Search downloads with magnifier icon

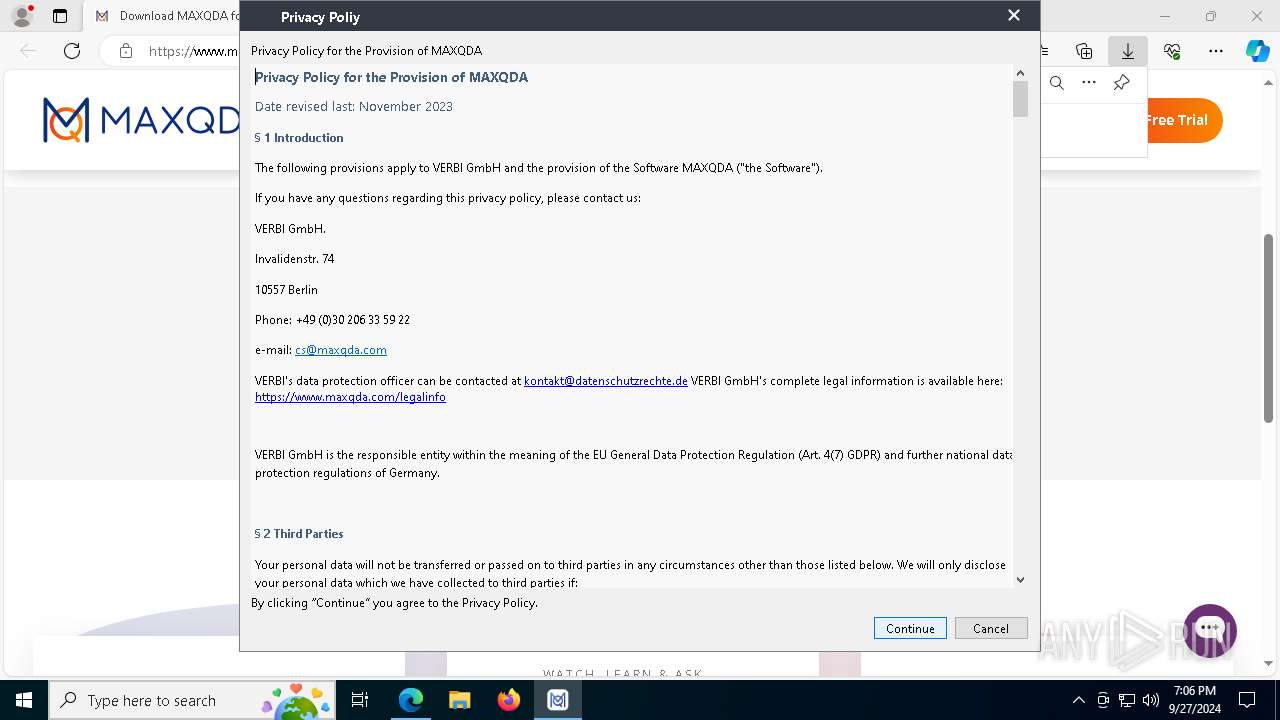click(1057, 83)
